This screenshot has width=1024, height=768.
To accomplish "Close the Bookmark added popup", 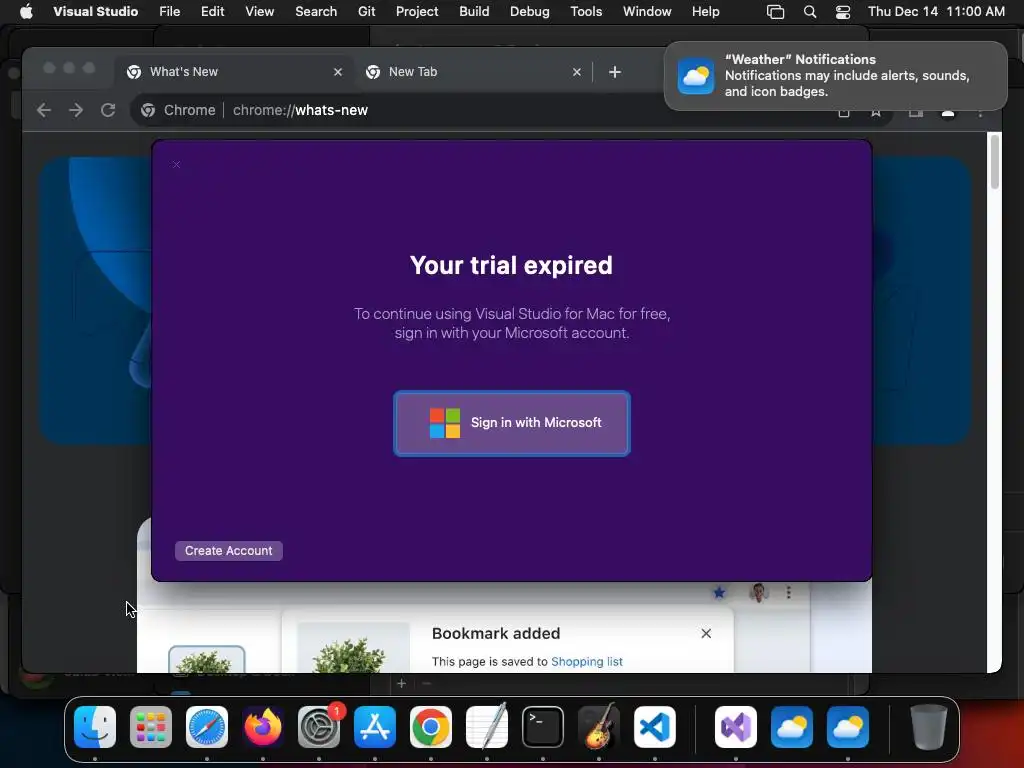I will click(x=706, y=633).
